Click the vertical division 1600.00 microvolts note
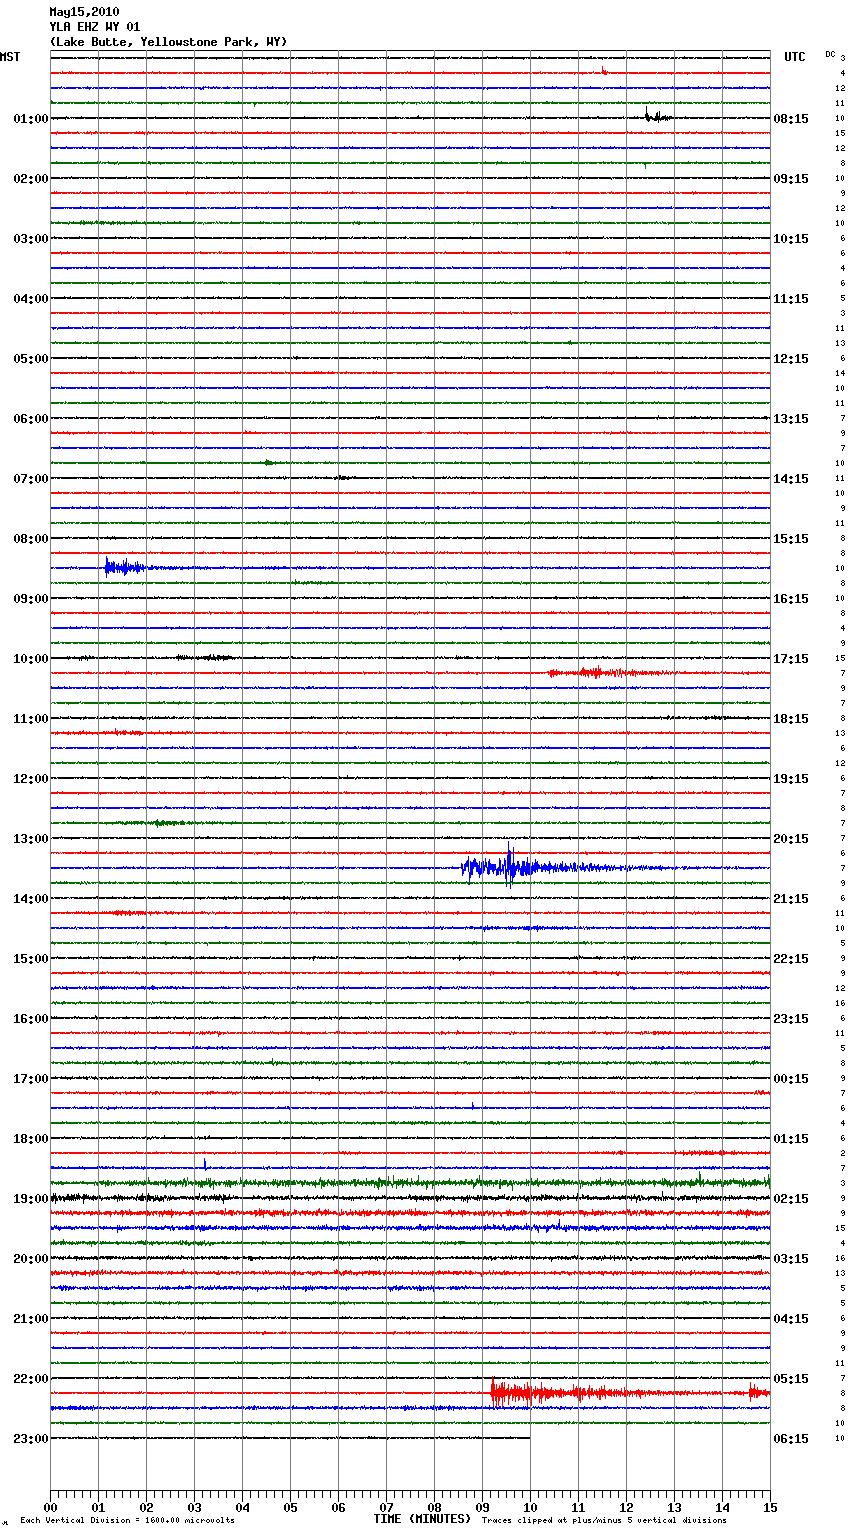 pos(127,1521)
